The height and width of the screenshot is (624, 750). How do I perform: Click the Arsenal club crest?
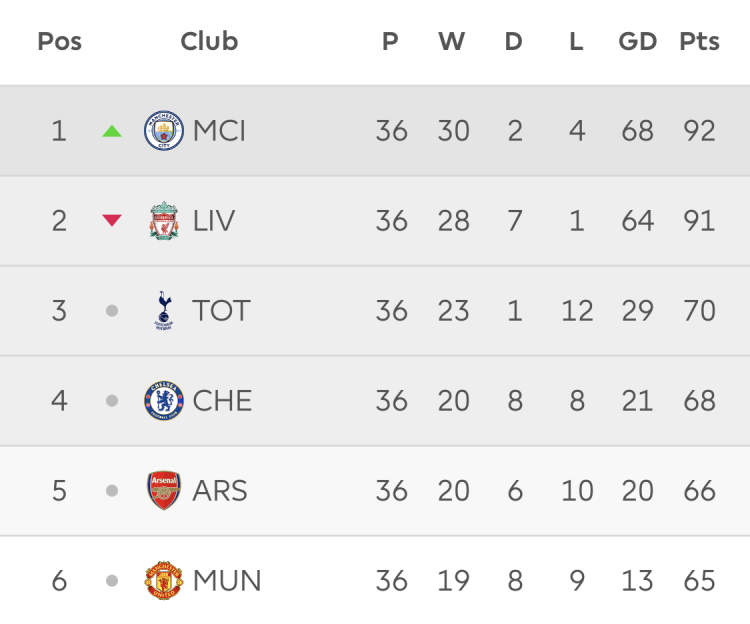pyautogui.click(x=164, y=491)
